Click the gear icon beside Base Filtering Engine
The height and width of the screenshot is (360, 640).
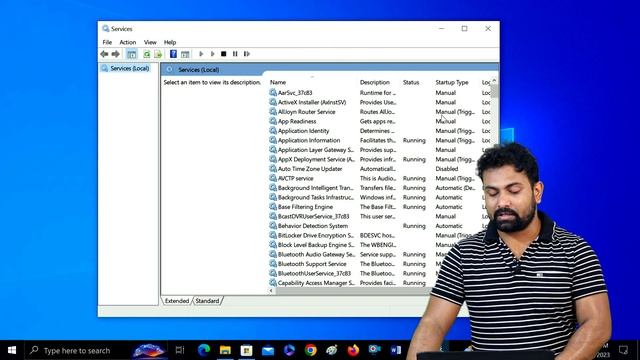coord(273,207)
